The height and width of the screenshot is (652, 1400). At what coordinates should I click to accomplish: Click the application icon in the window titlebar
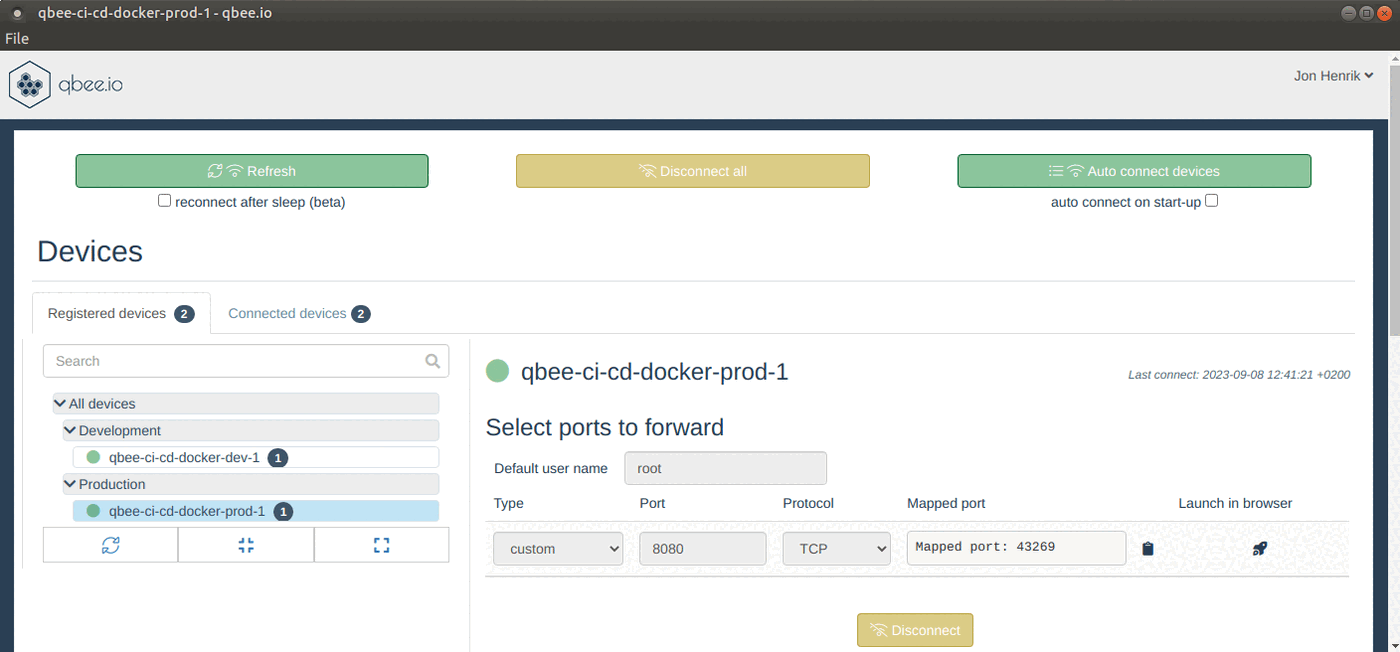[15, 13]
